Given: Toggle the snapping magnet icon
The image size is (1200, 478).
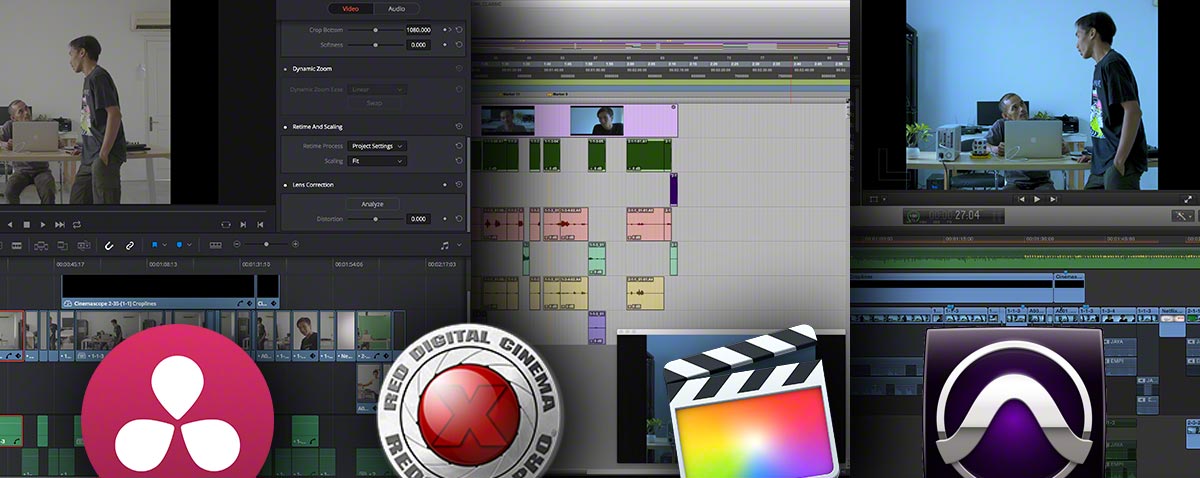Looking at the screenshot, I should coord(108,245).
